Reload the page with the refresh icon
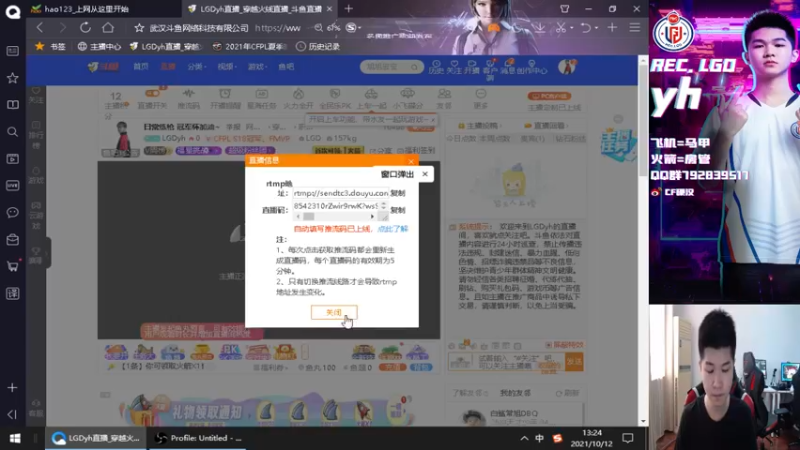Screen dimensions: 800x450 pos(85,28)
